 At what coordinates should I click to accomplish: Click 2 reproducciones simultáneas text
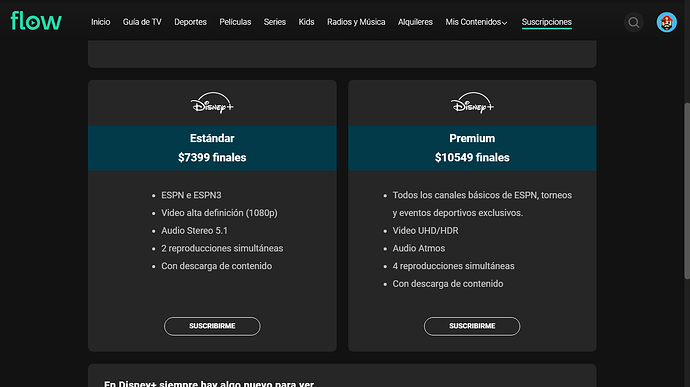[x=222, y=248]
